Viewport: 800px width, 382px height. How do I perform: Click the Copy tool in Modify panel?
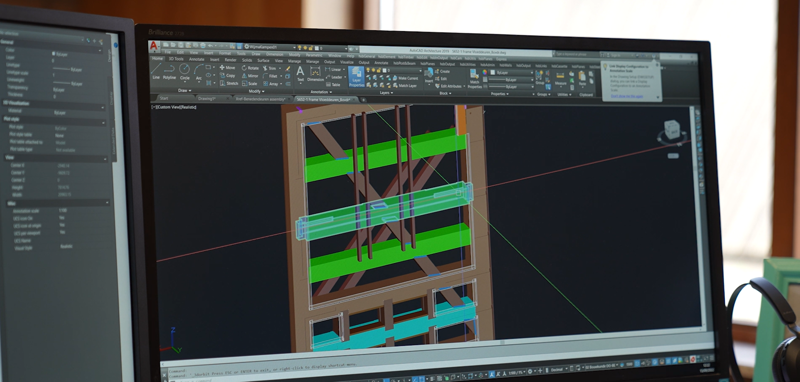tap(228, 75)
